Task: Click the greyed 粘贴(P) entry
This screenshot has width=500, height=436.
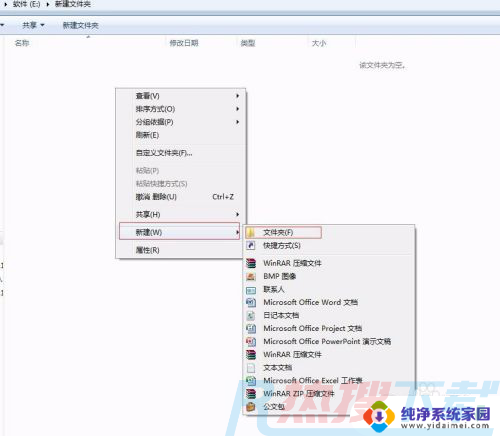Action: [147, 171]
